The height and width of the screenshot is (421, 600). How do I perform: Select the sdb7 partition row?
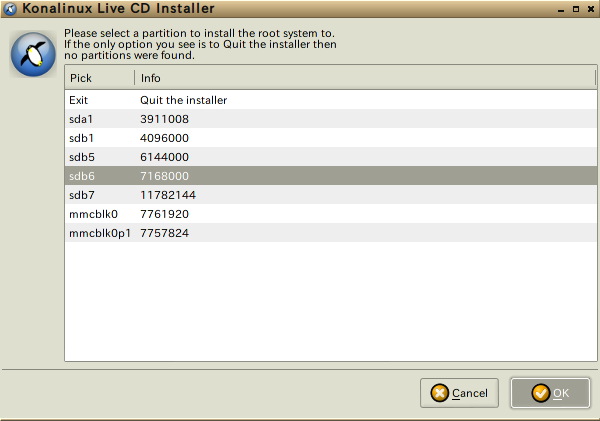click(331, 195)
